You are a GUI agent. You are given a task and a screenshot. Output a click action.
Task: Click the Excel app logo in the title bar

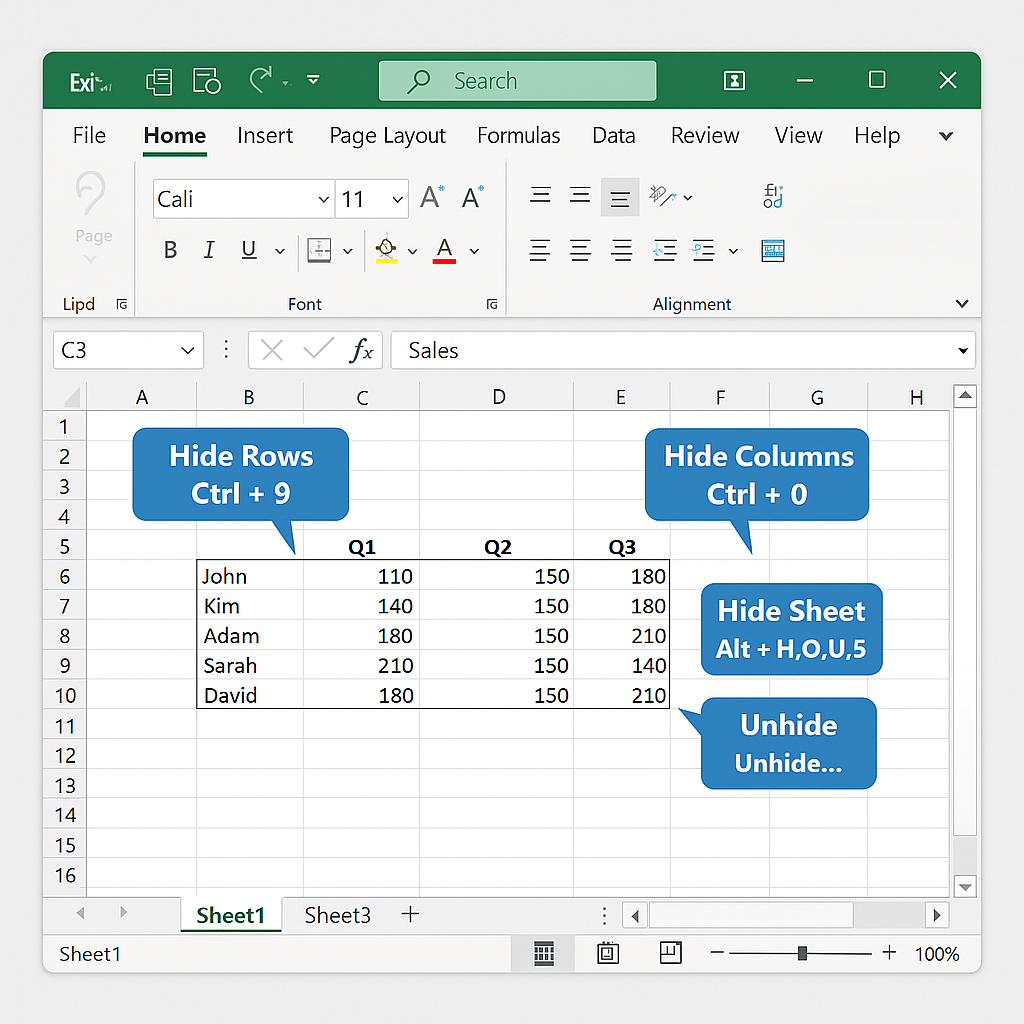coord(90,83)
